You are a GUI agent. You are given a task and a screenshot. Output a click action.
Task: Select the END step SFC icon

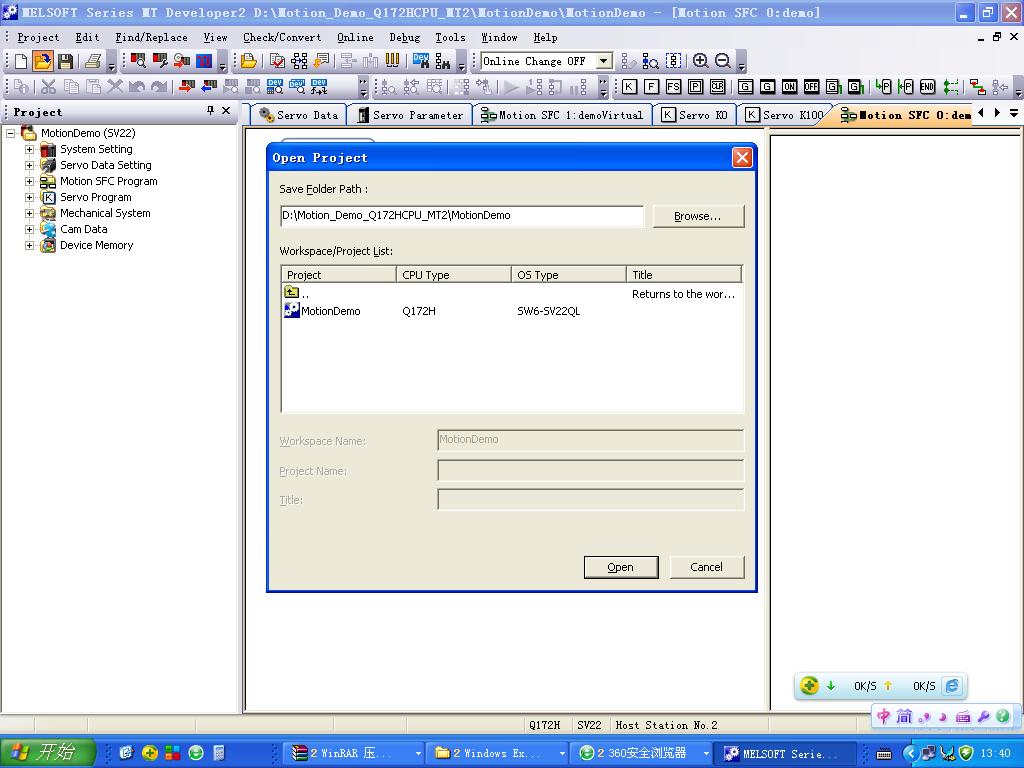(927, 87)
